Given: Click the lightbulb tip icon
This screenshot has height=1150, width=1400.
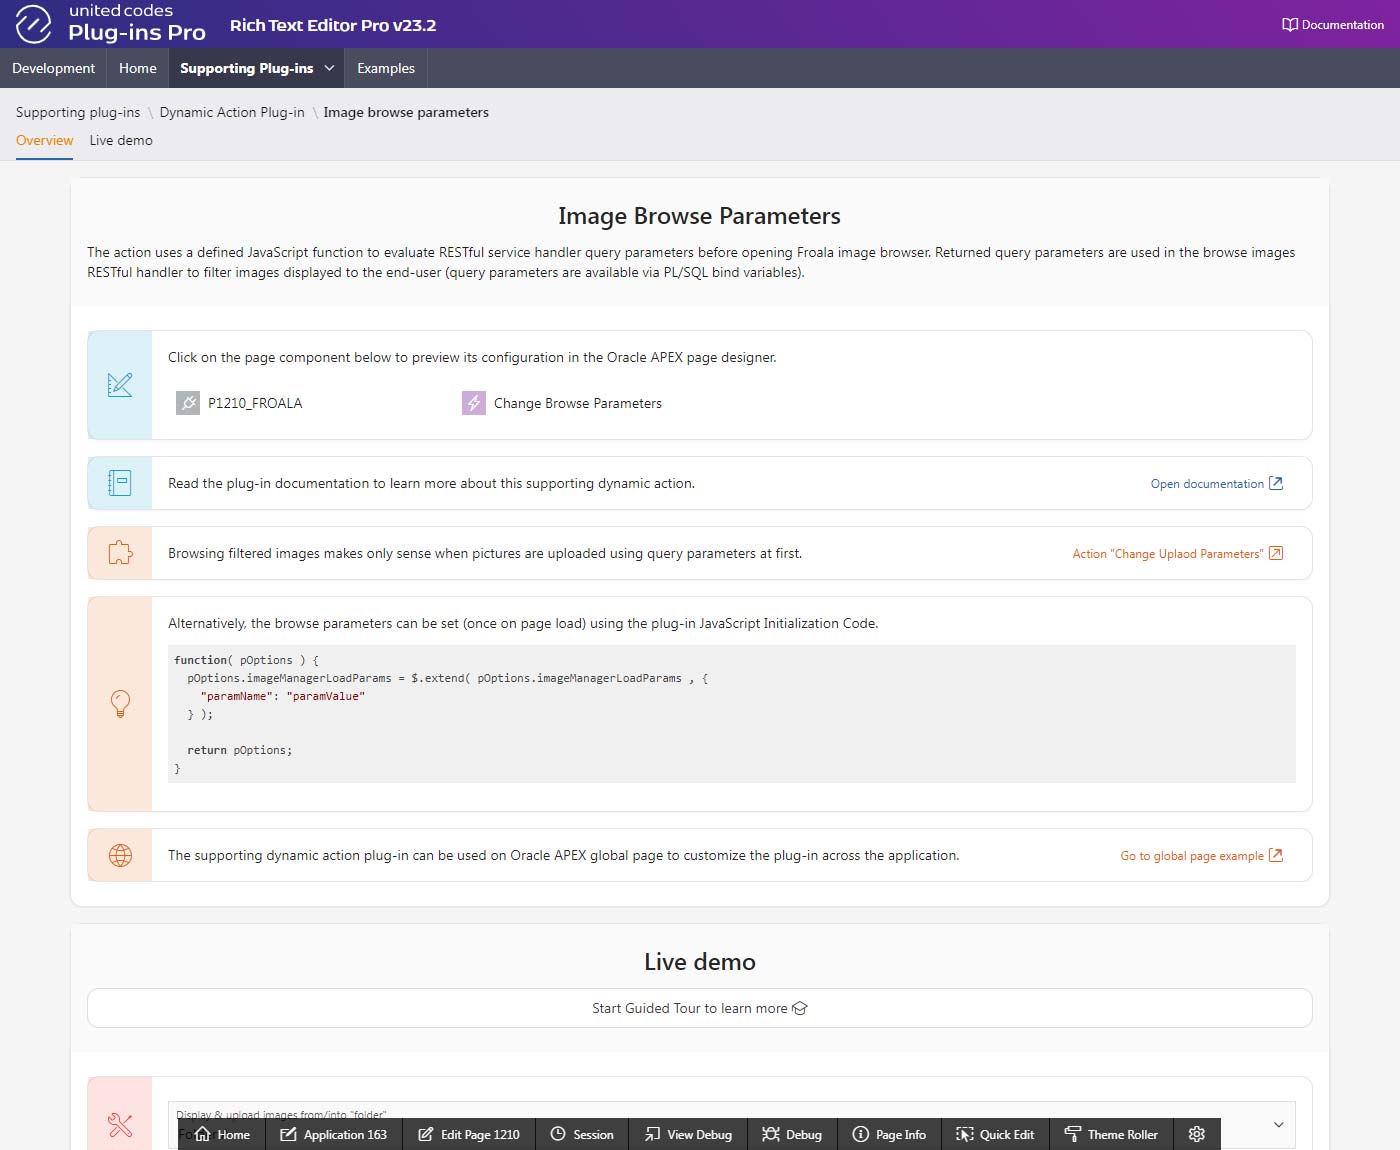Looking at the screenshot, I should 120,704.
